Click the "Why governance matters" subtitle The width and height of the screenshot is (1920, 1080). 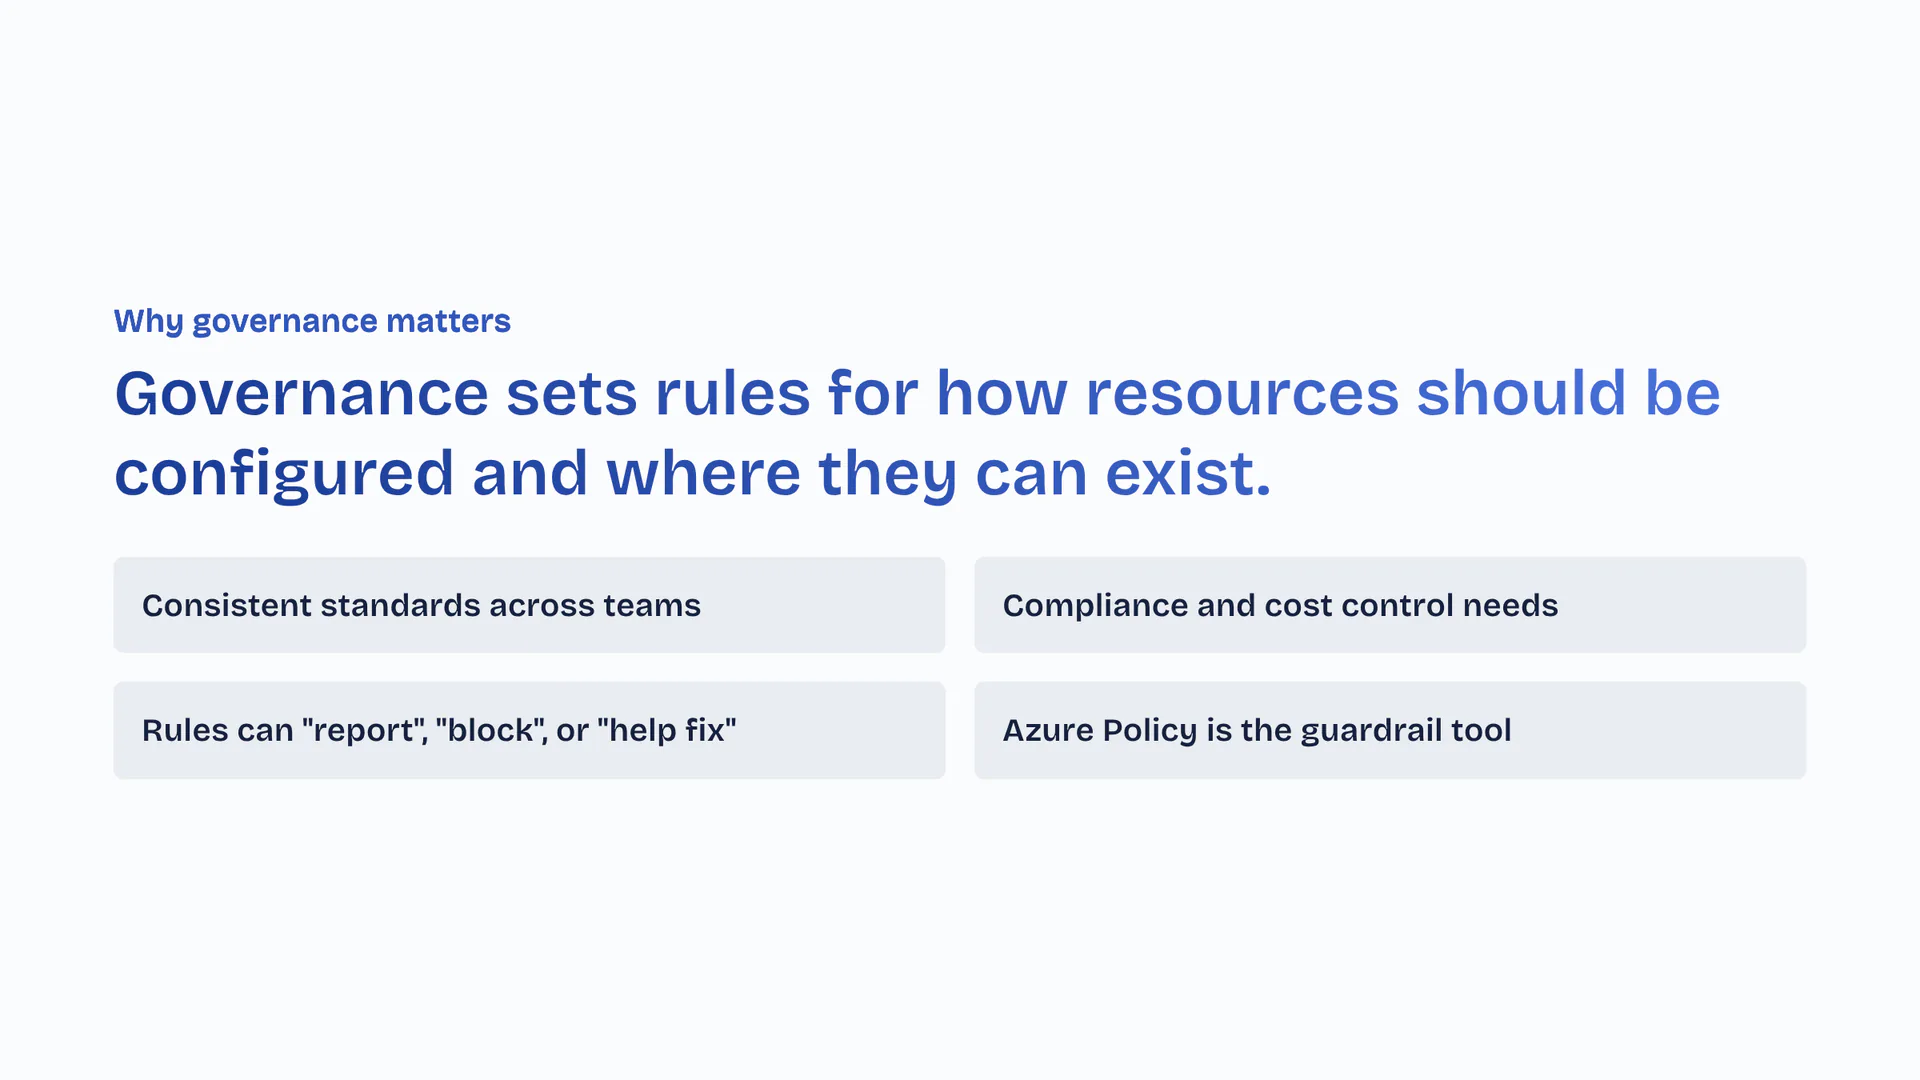tap(312, 321)
